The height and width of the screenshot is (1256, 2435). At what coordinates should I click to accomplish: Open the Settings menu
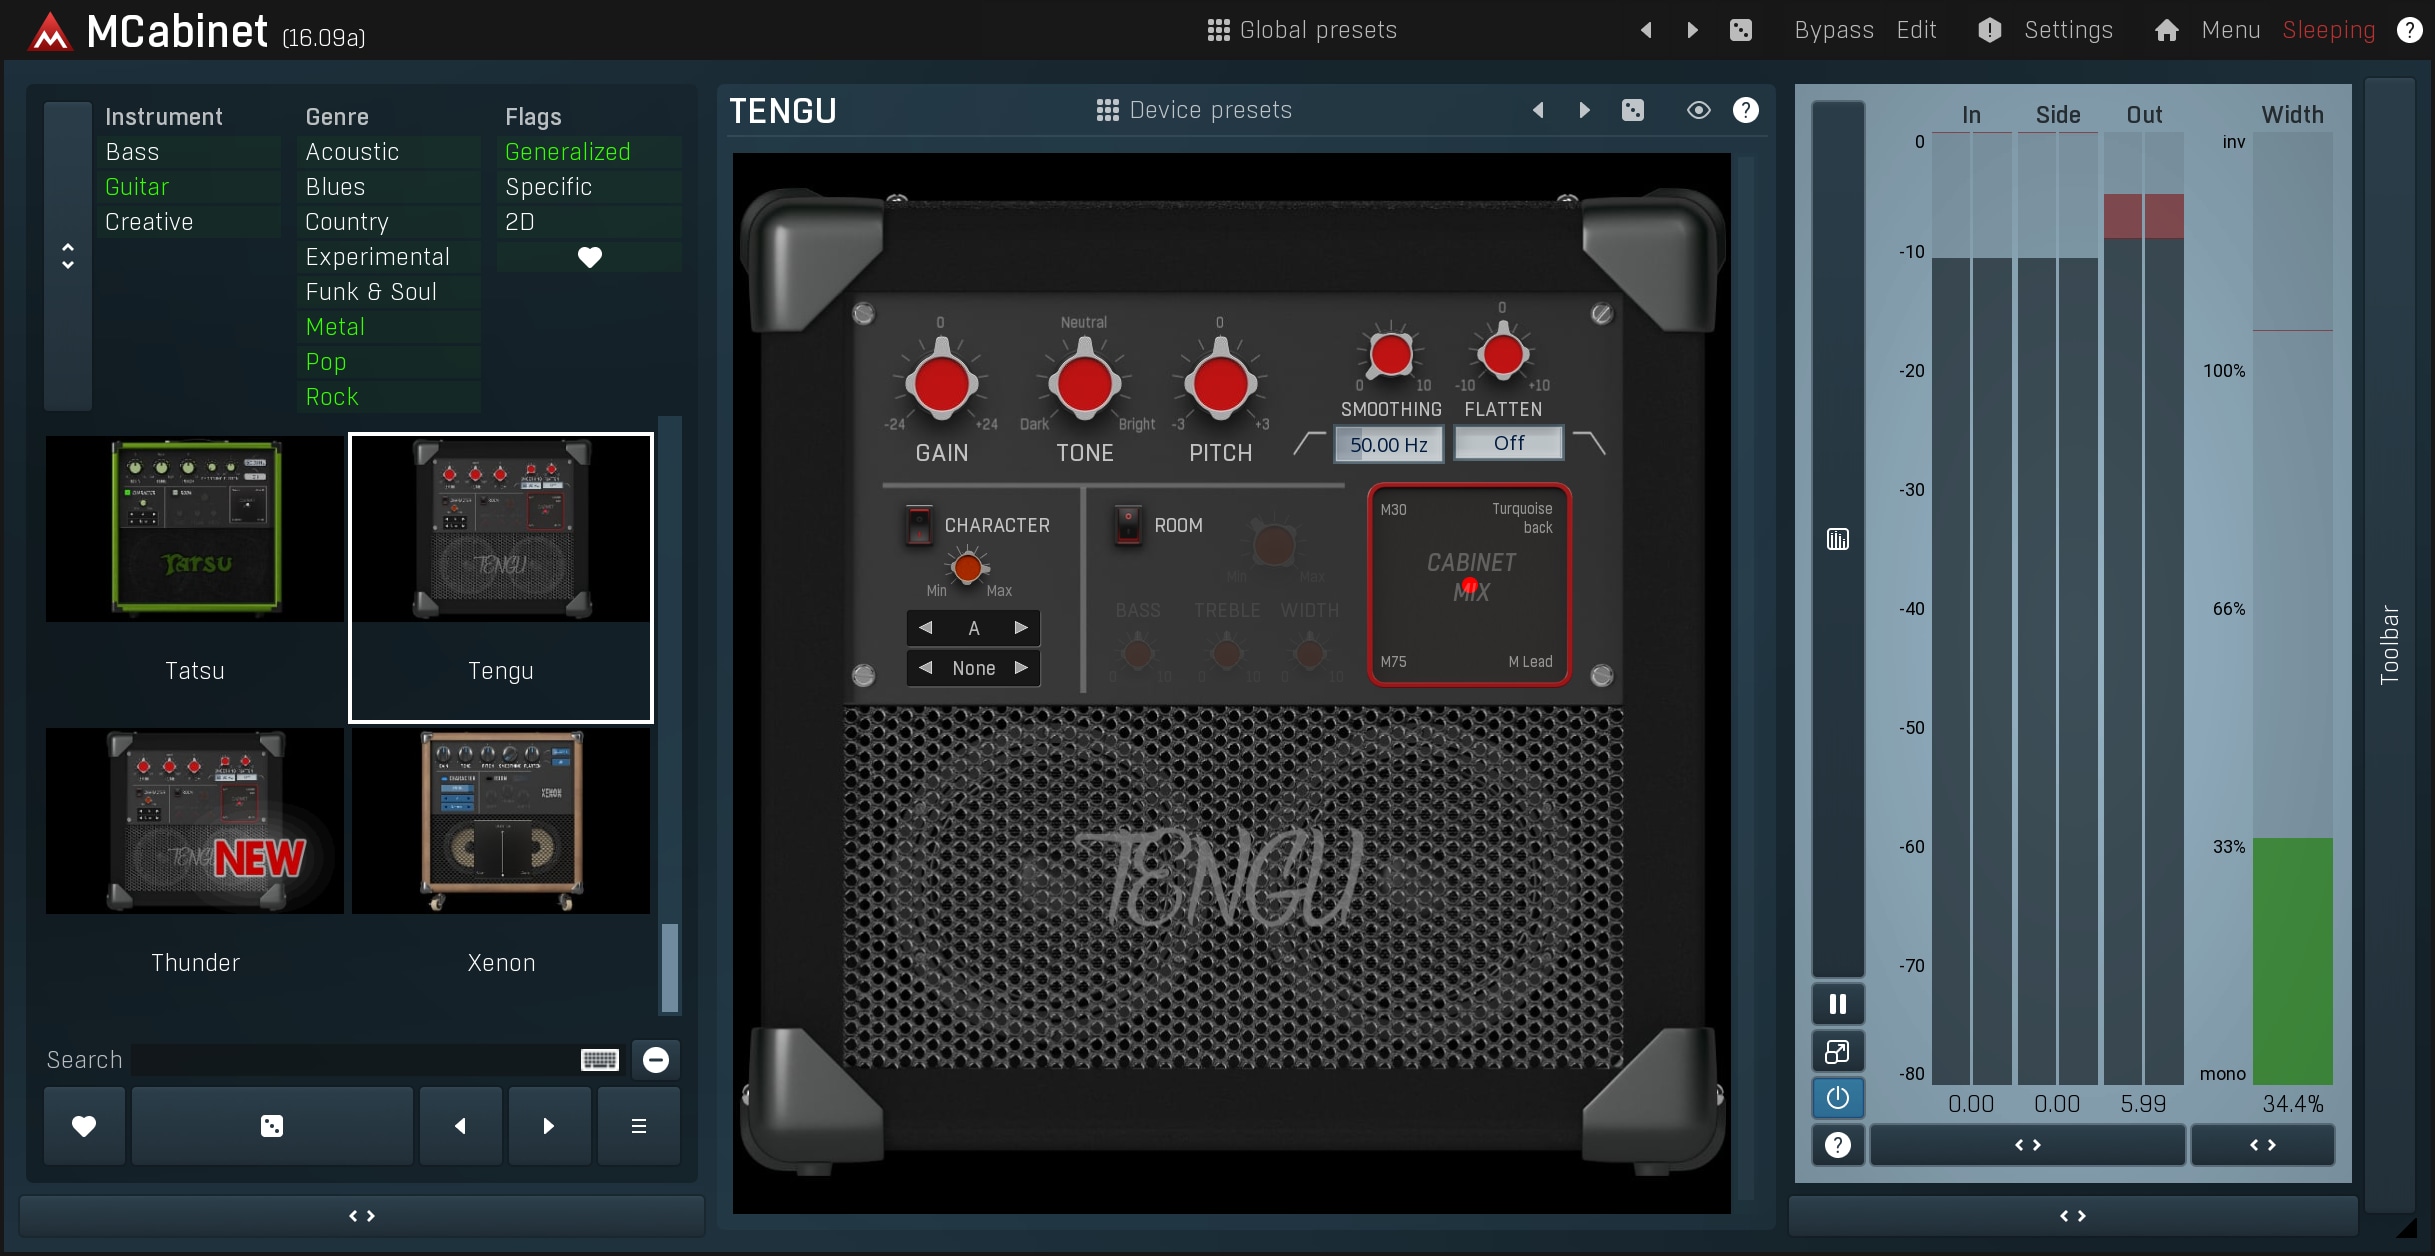[x=2068, y=30]
